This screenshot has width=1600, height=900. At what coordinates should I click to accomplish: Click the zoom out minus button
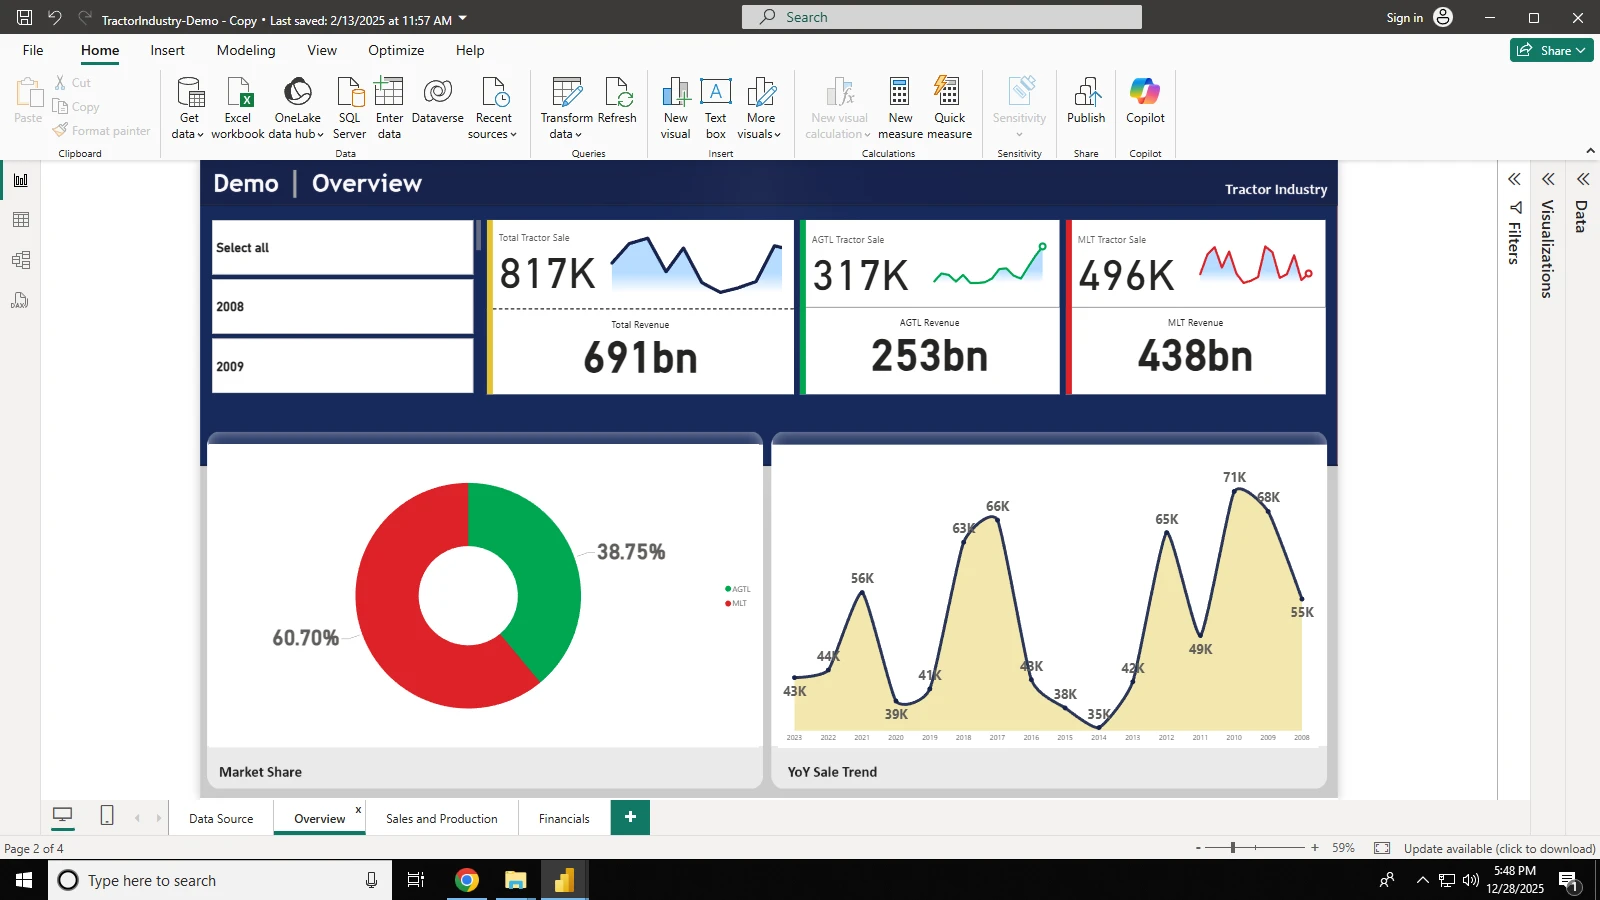[x=1198, y=848]
